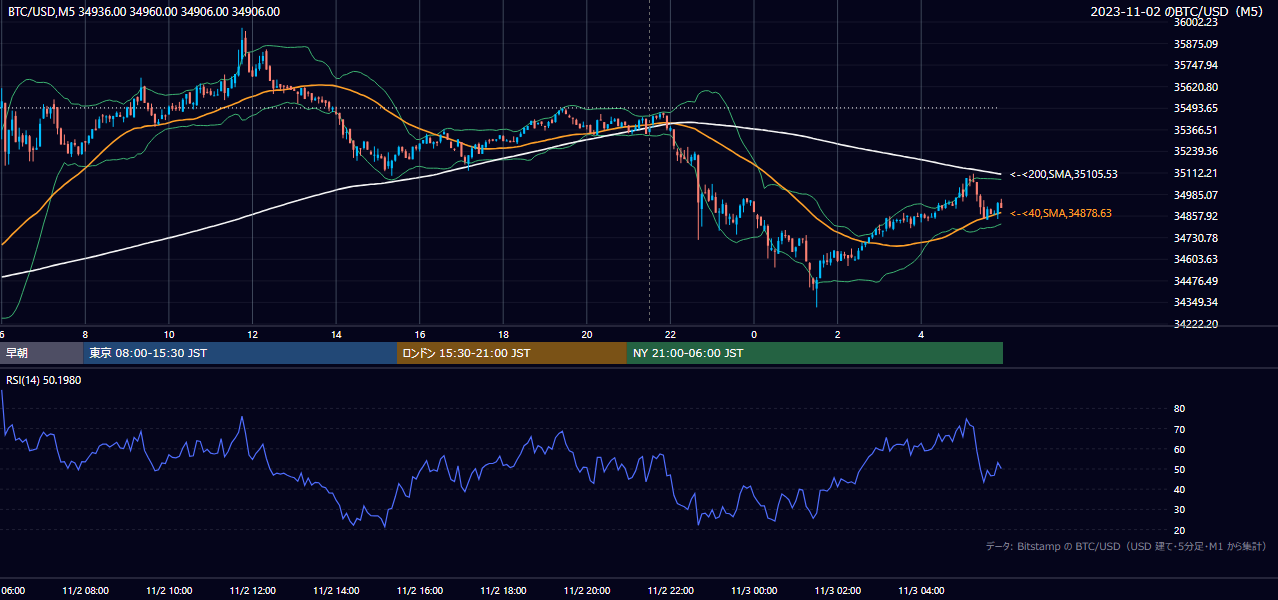Click the 11/3 04:00 bottom time label
Screen dimensions: 1278x600
pos(921,590)
